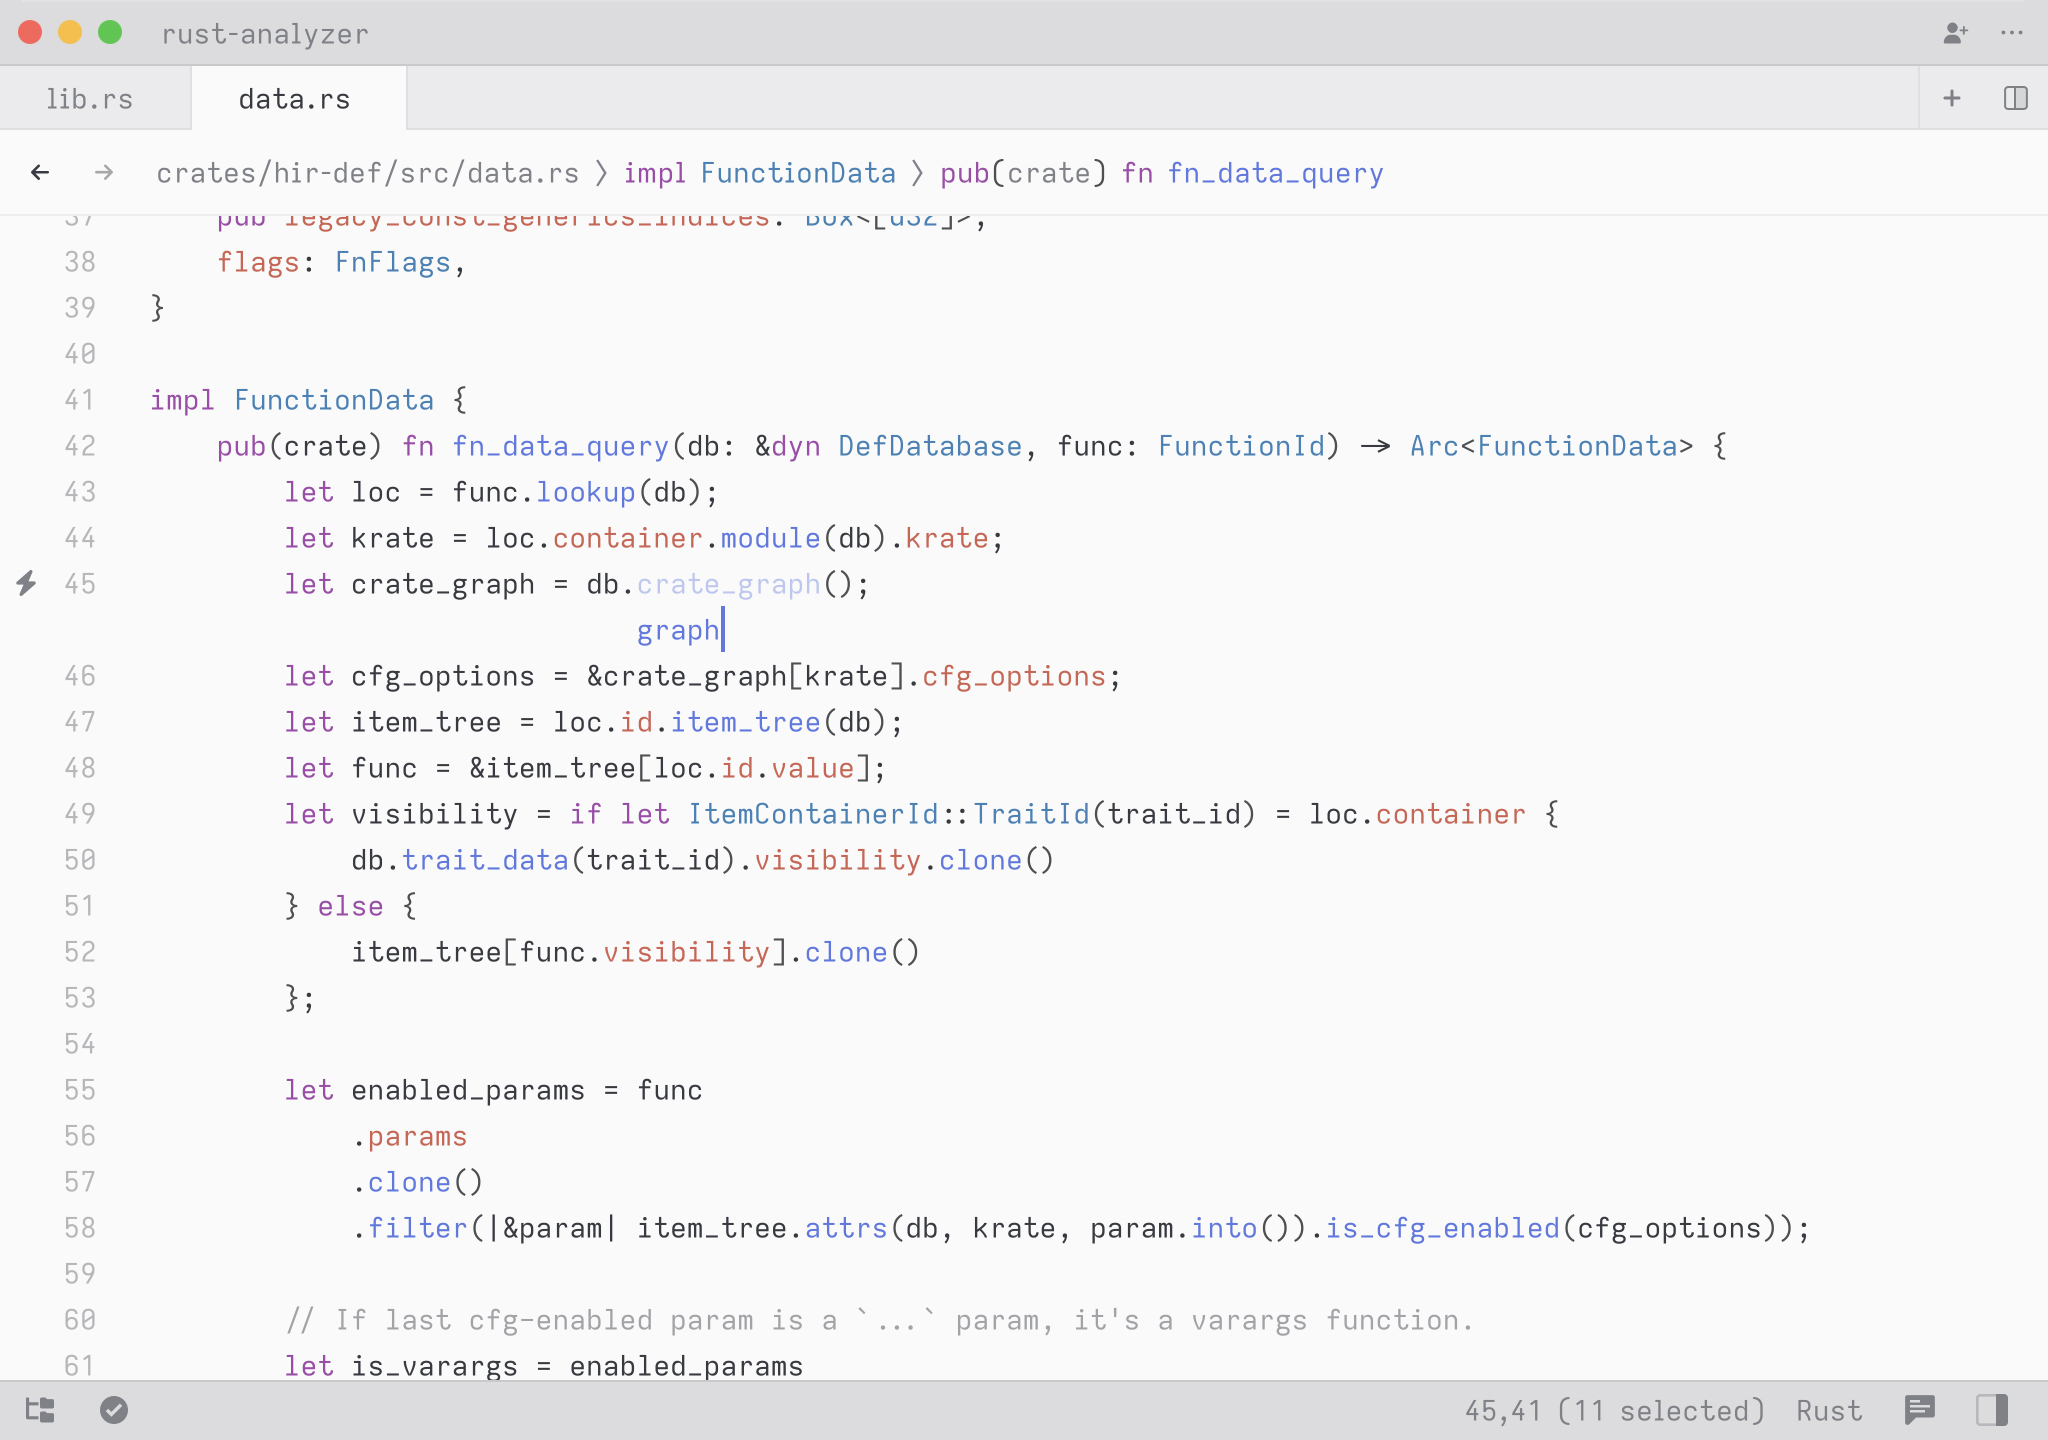The width and height of the screenshot is (2048, 1440).
Task: Click the impl FunctionData breadcrumb
Action: pos(759,173)
